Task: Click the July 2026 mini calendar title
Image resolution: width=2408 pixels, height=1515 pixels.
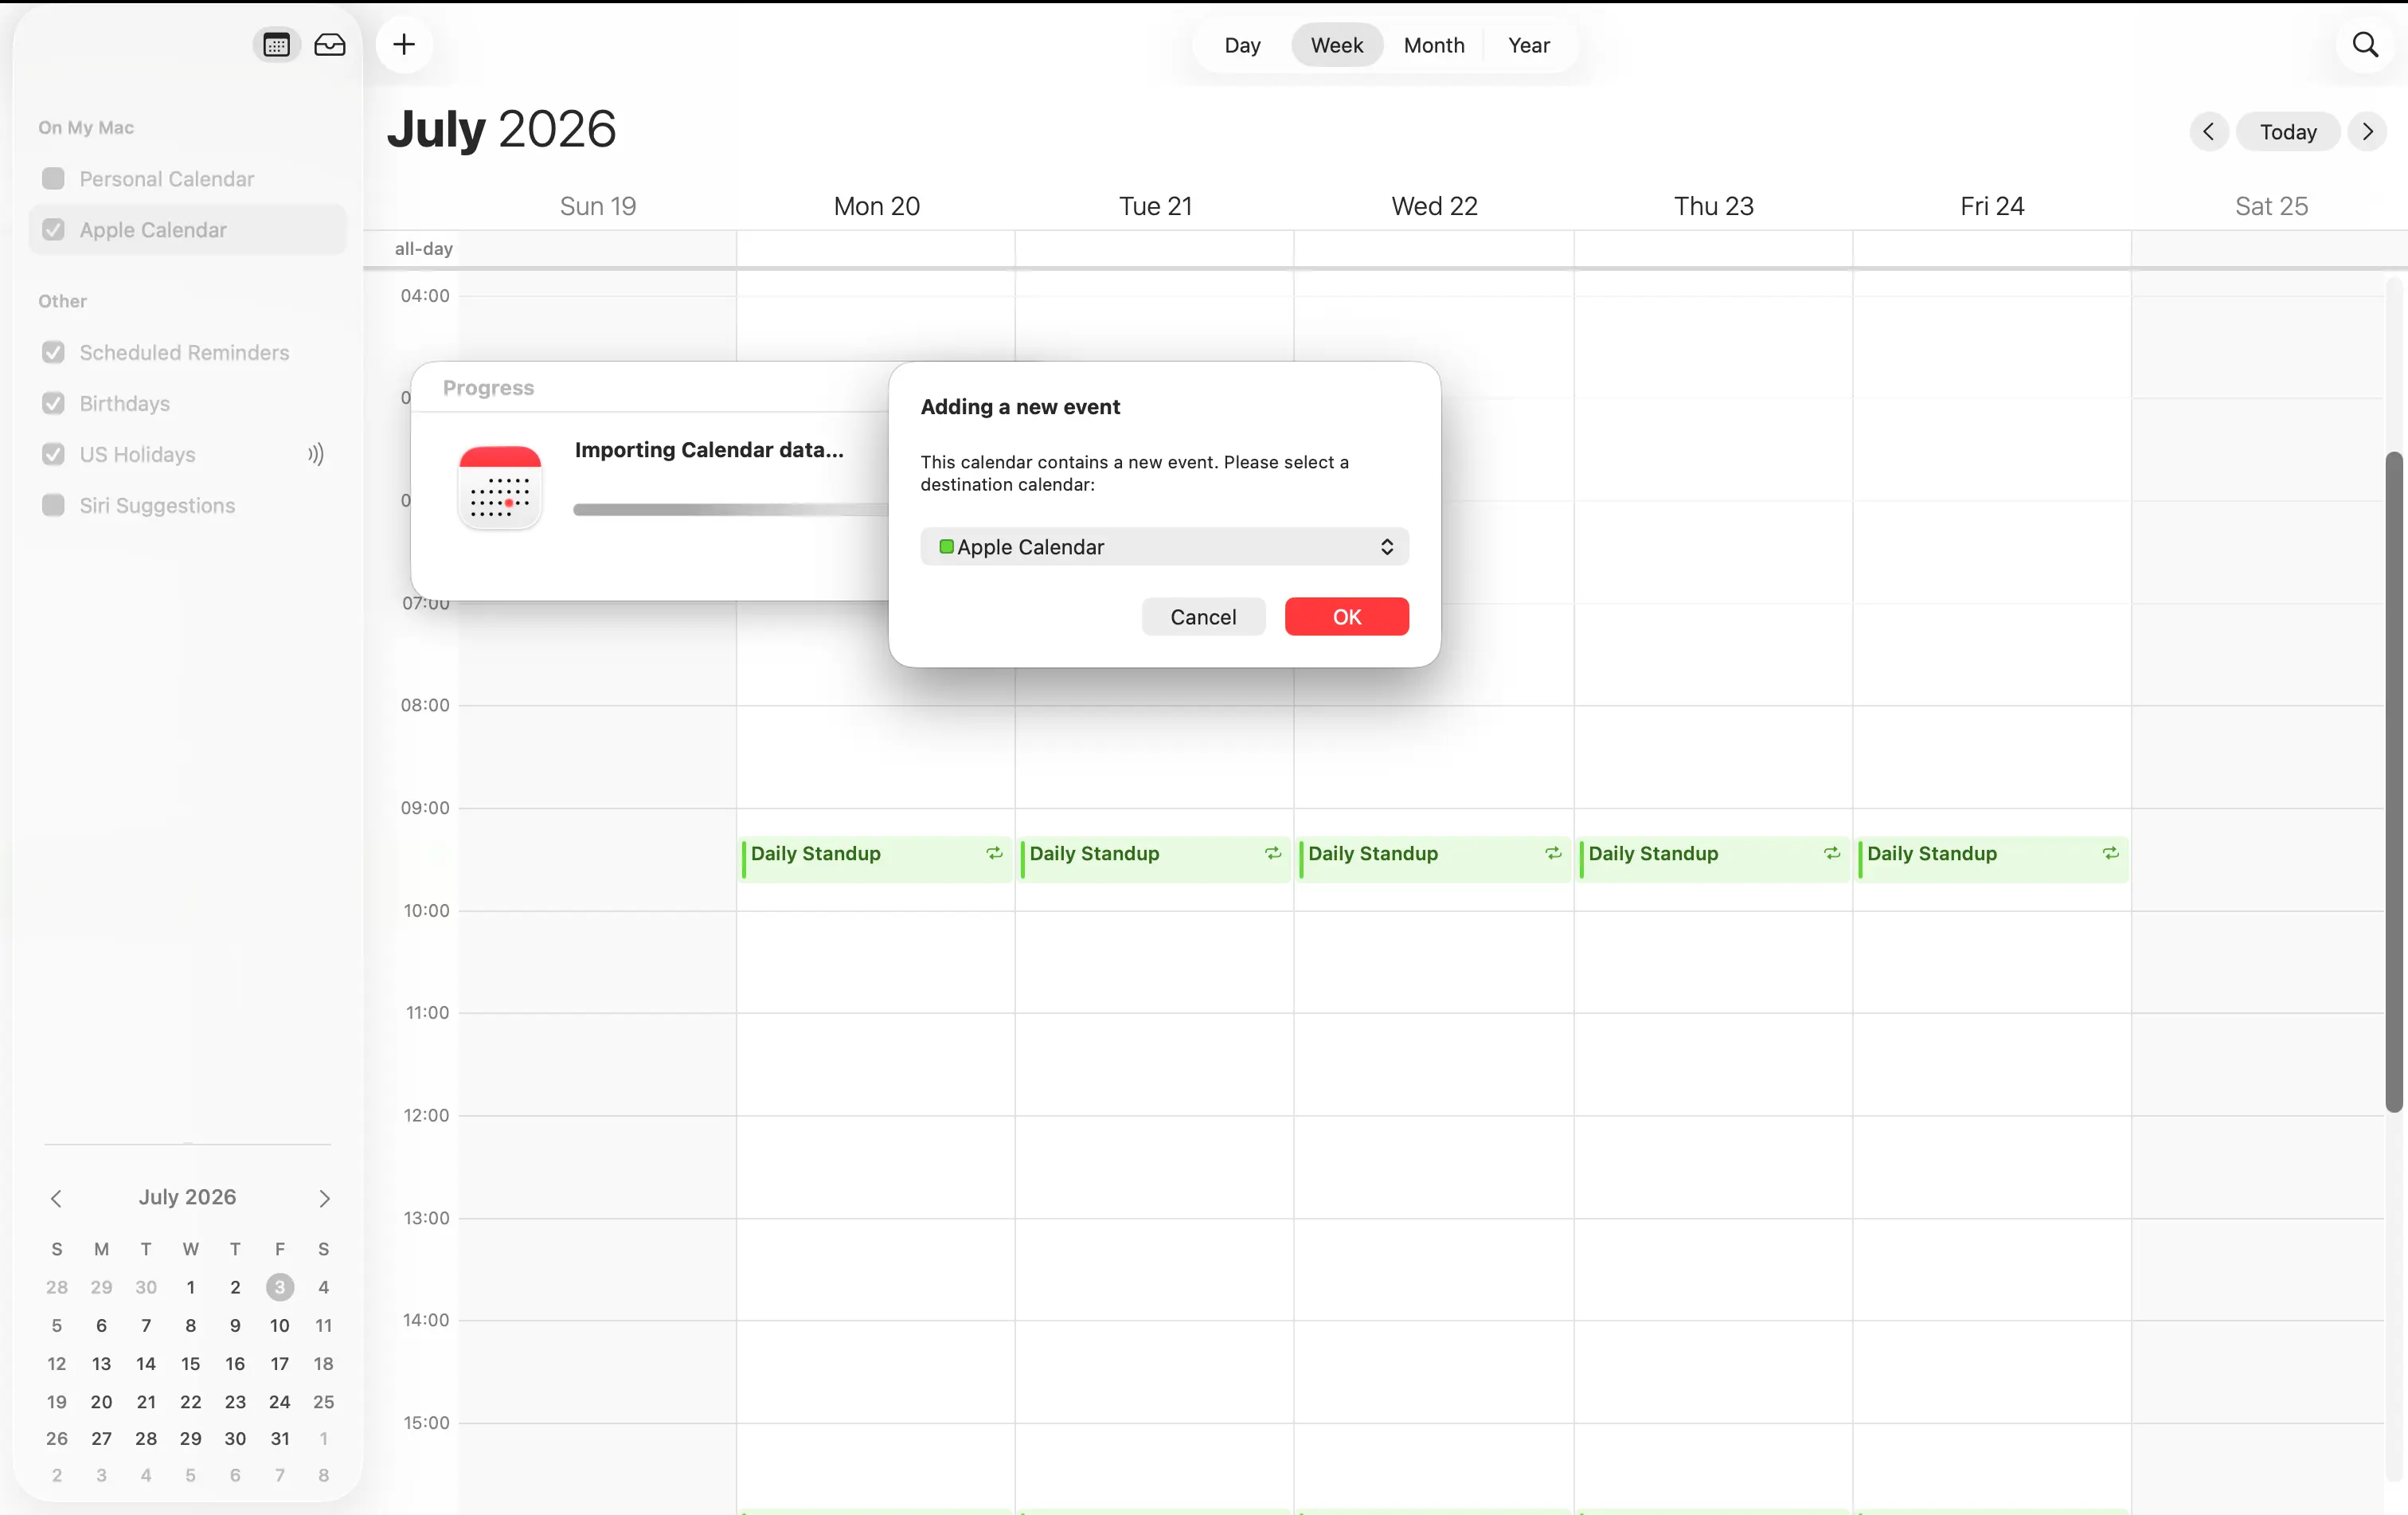Action: 187,1197
